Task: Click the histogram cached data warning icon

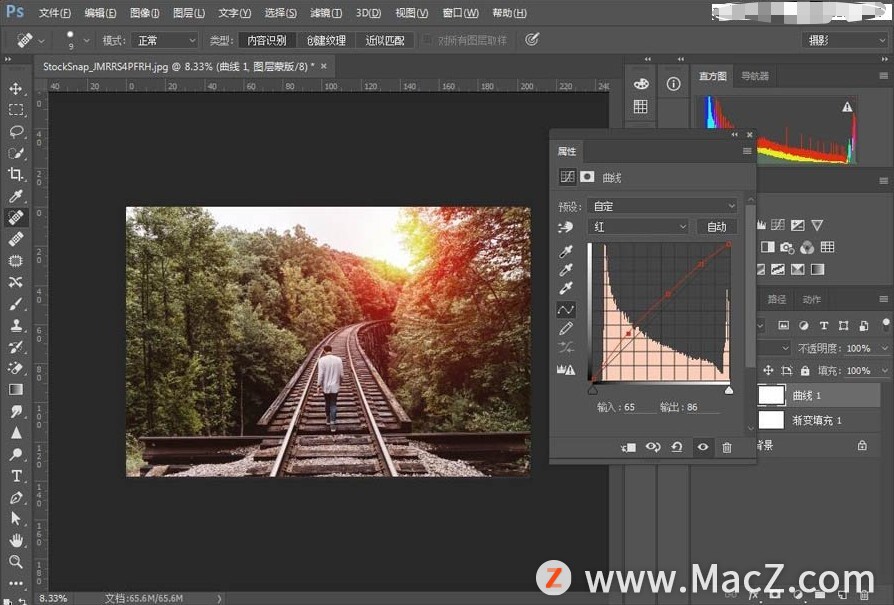Action: click(847, 107)
